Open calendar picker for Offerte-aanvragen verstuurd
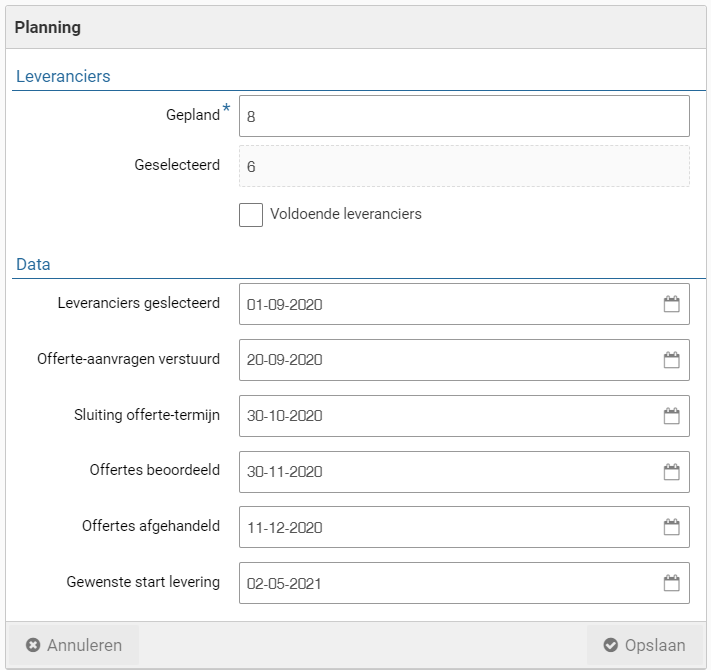Image resolution: width=711 pixels, height=670 pixels. pyautogui.click(x=671, y=360)
